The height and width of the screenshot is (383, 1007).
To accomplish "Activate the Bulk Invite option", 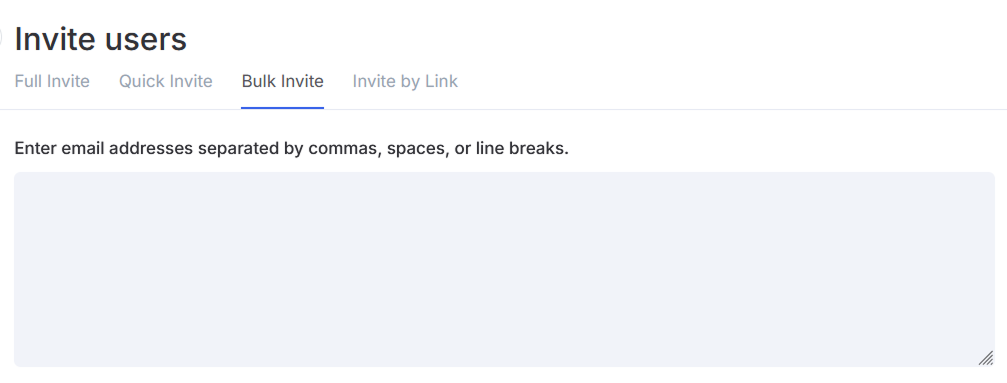I will [x=283, y=82].
